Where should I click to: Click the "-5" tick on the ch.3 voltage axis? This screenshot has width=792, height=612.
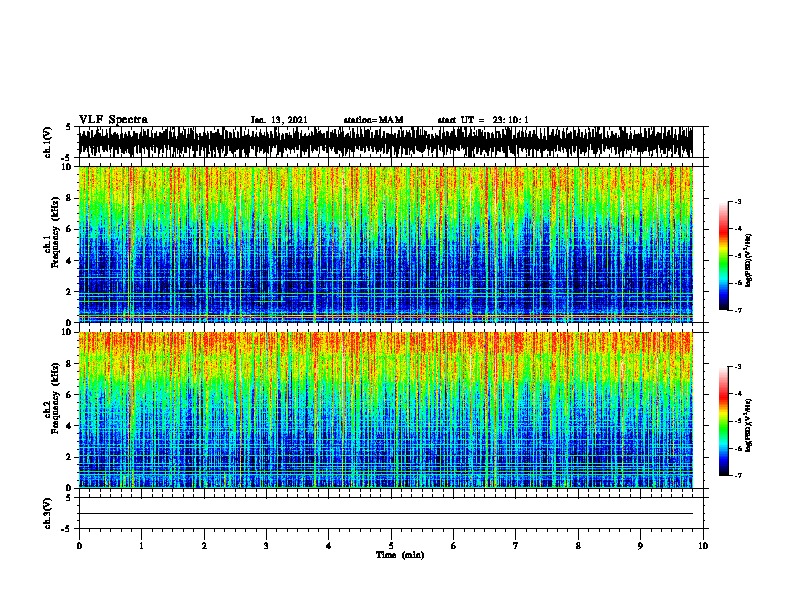click(66, 529)
